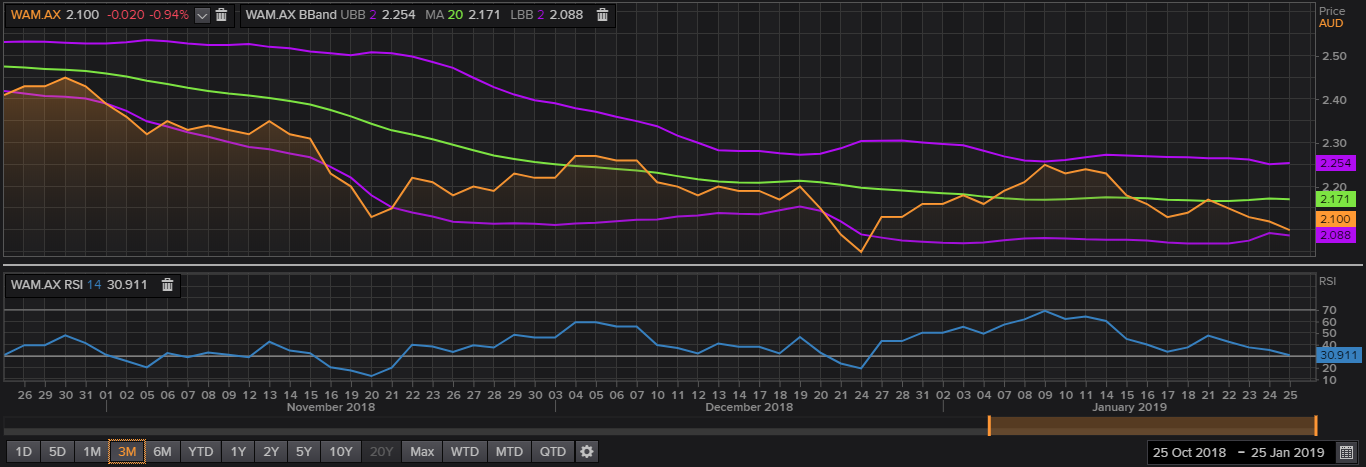Switch to week-to-date WTD range

[x=464, y=452]
